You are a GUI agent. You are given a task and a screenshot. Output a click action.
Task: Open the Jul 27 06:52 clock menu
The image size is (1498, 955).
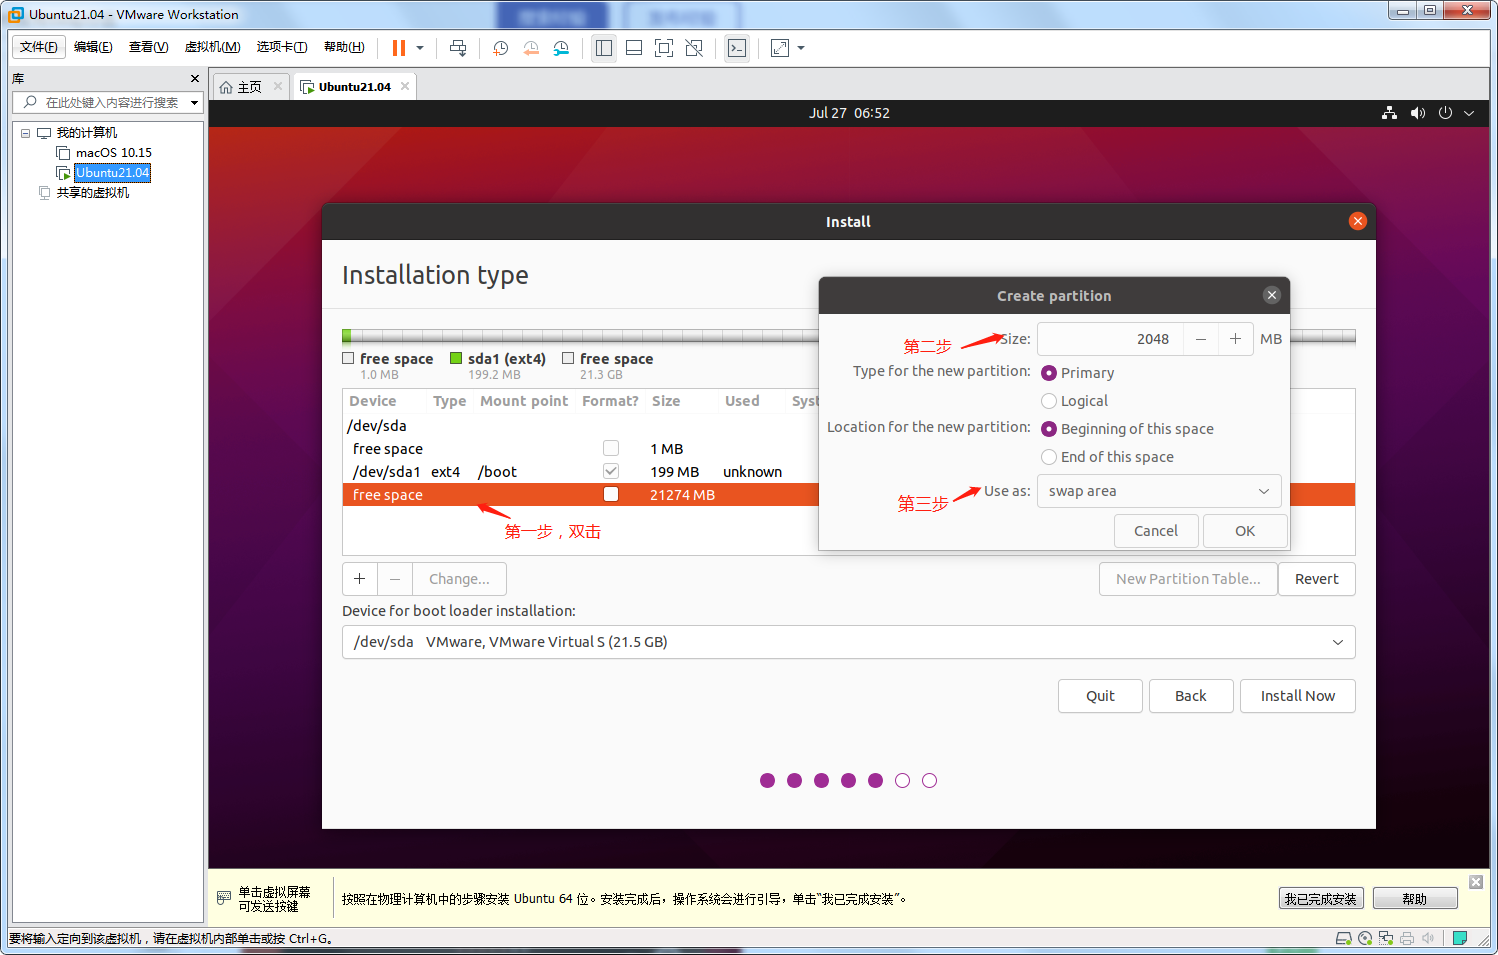tap(849, 113)
